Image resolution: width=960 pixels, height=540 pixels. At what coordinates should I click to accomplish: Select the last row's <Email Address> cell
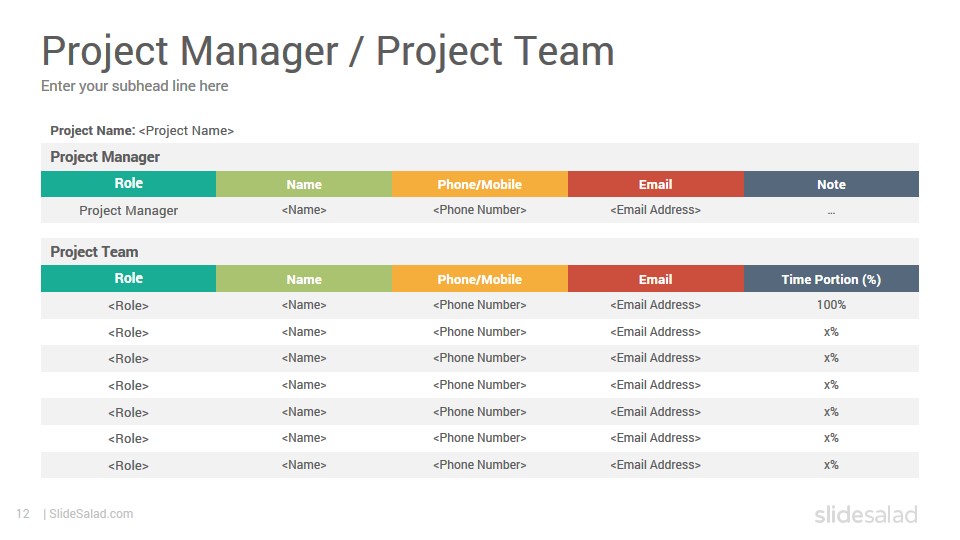(x=656, y=465)
